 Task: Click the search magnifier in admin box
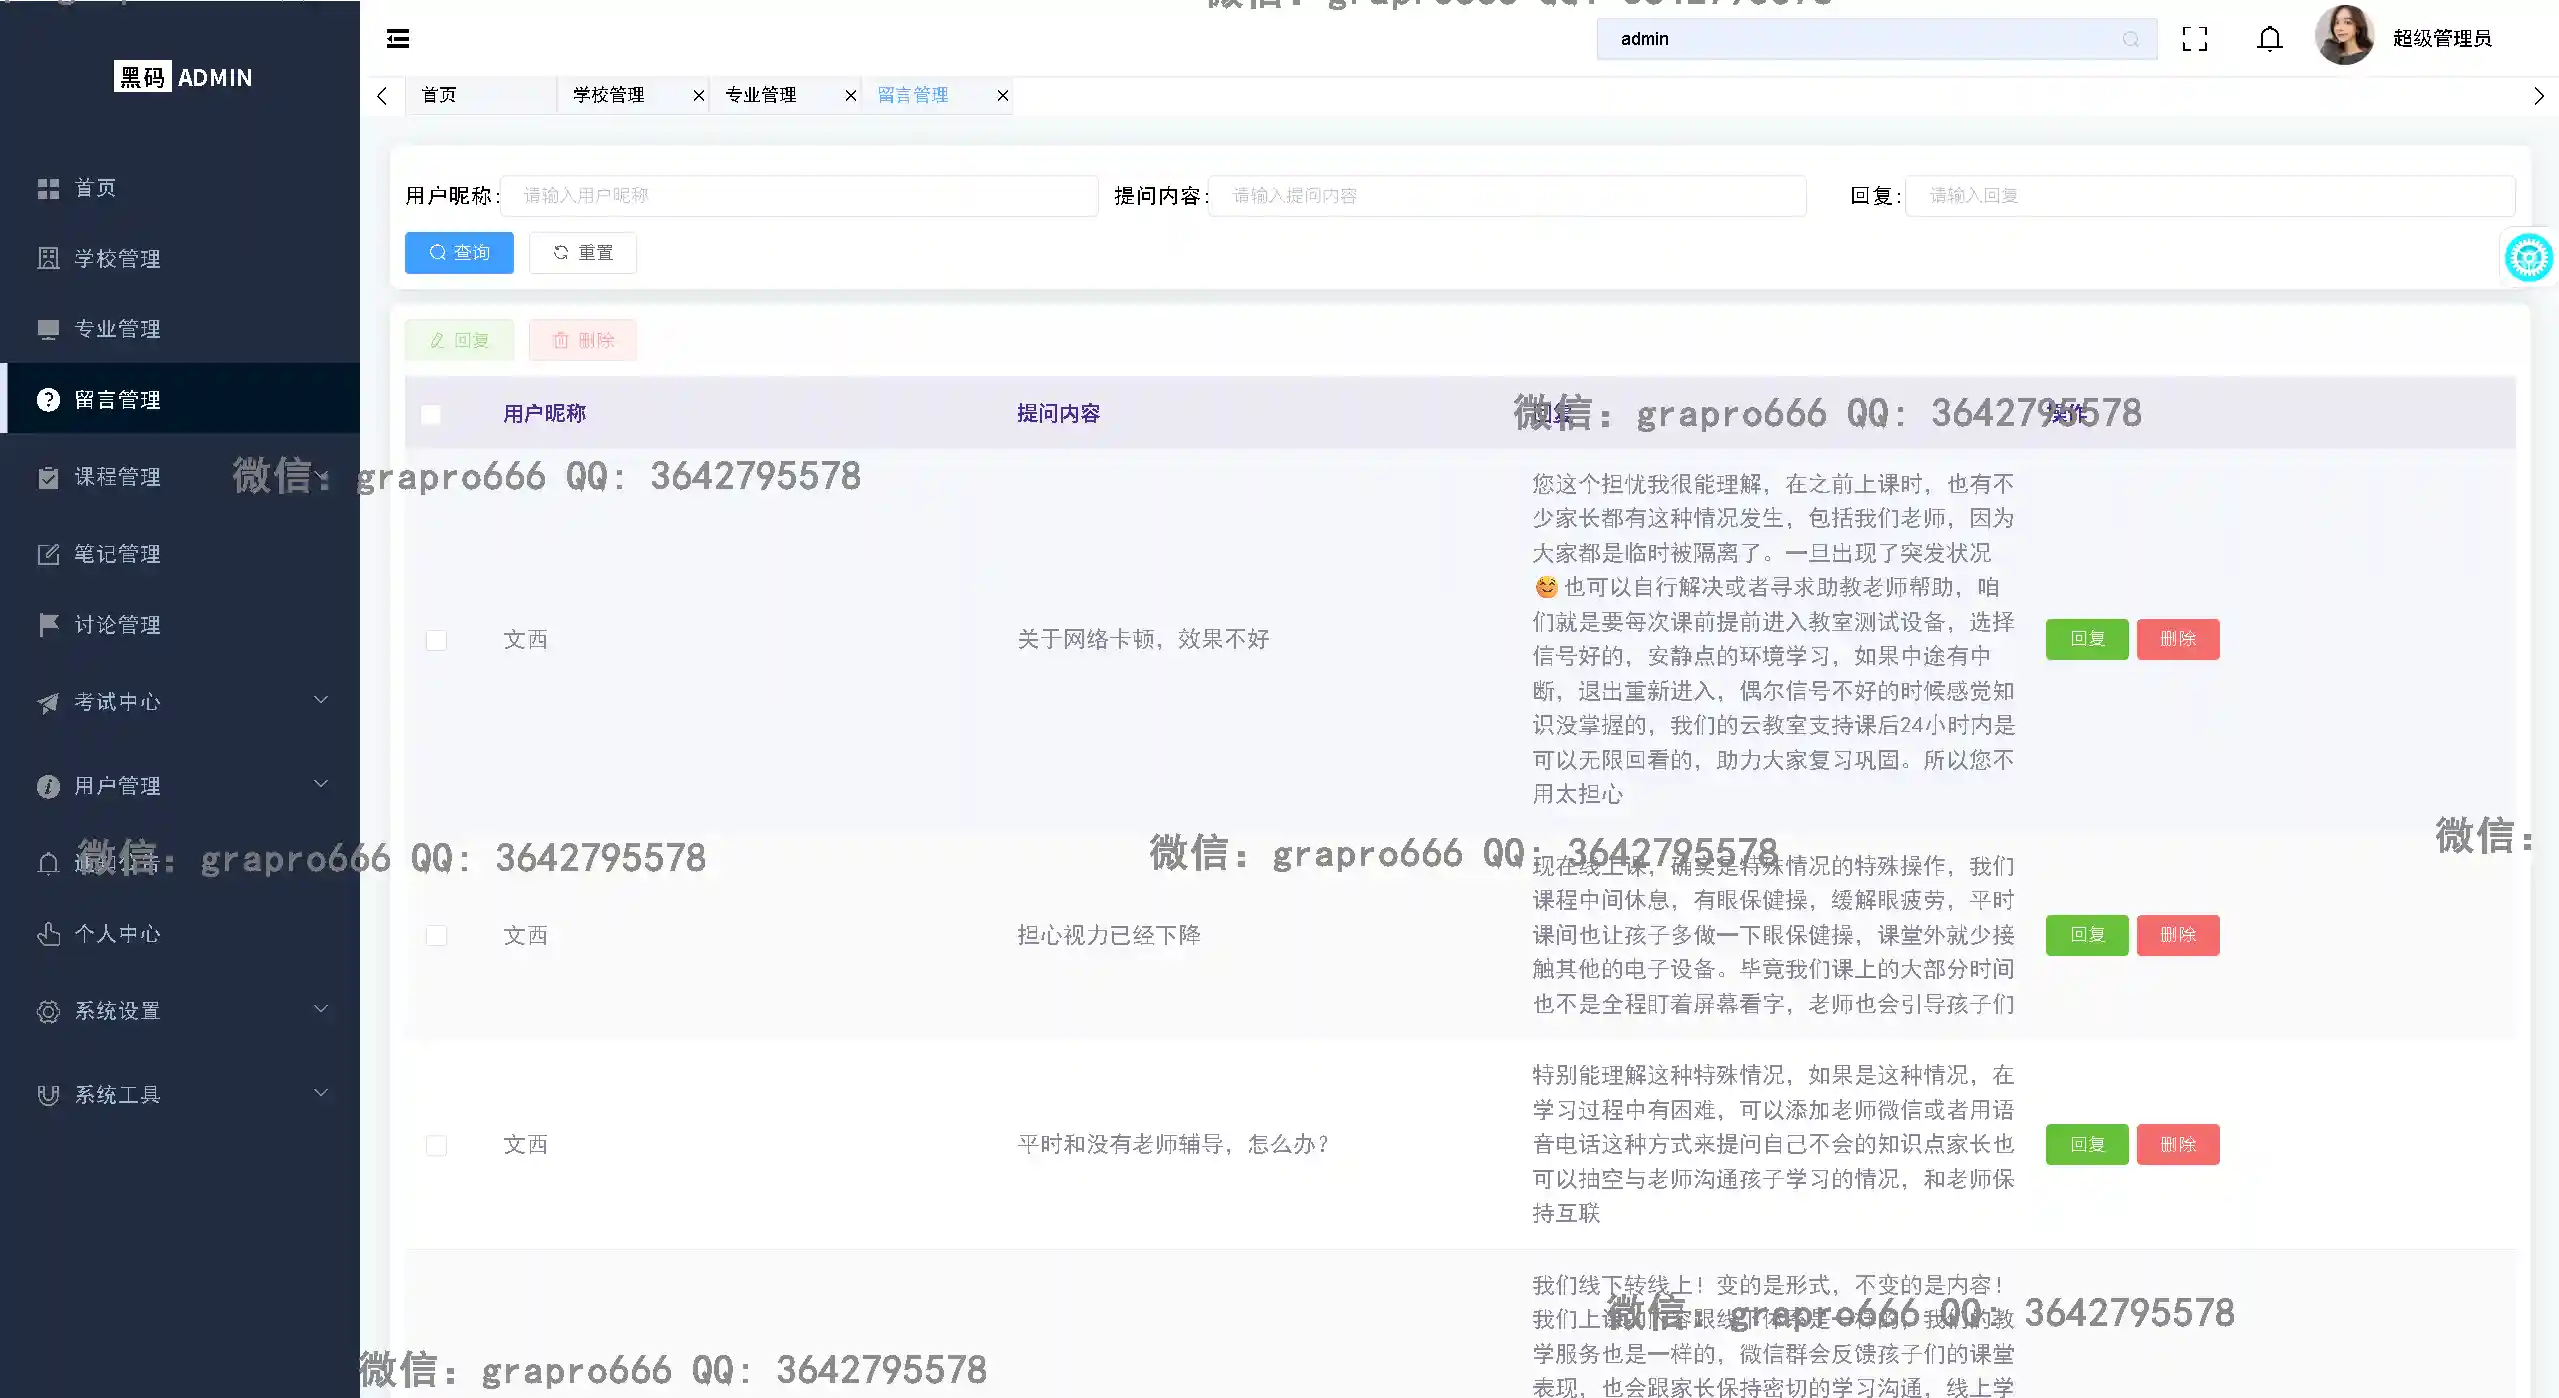click(x=2130, y=39)
